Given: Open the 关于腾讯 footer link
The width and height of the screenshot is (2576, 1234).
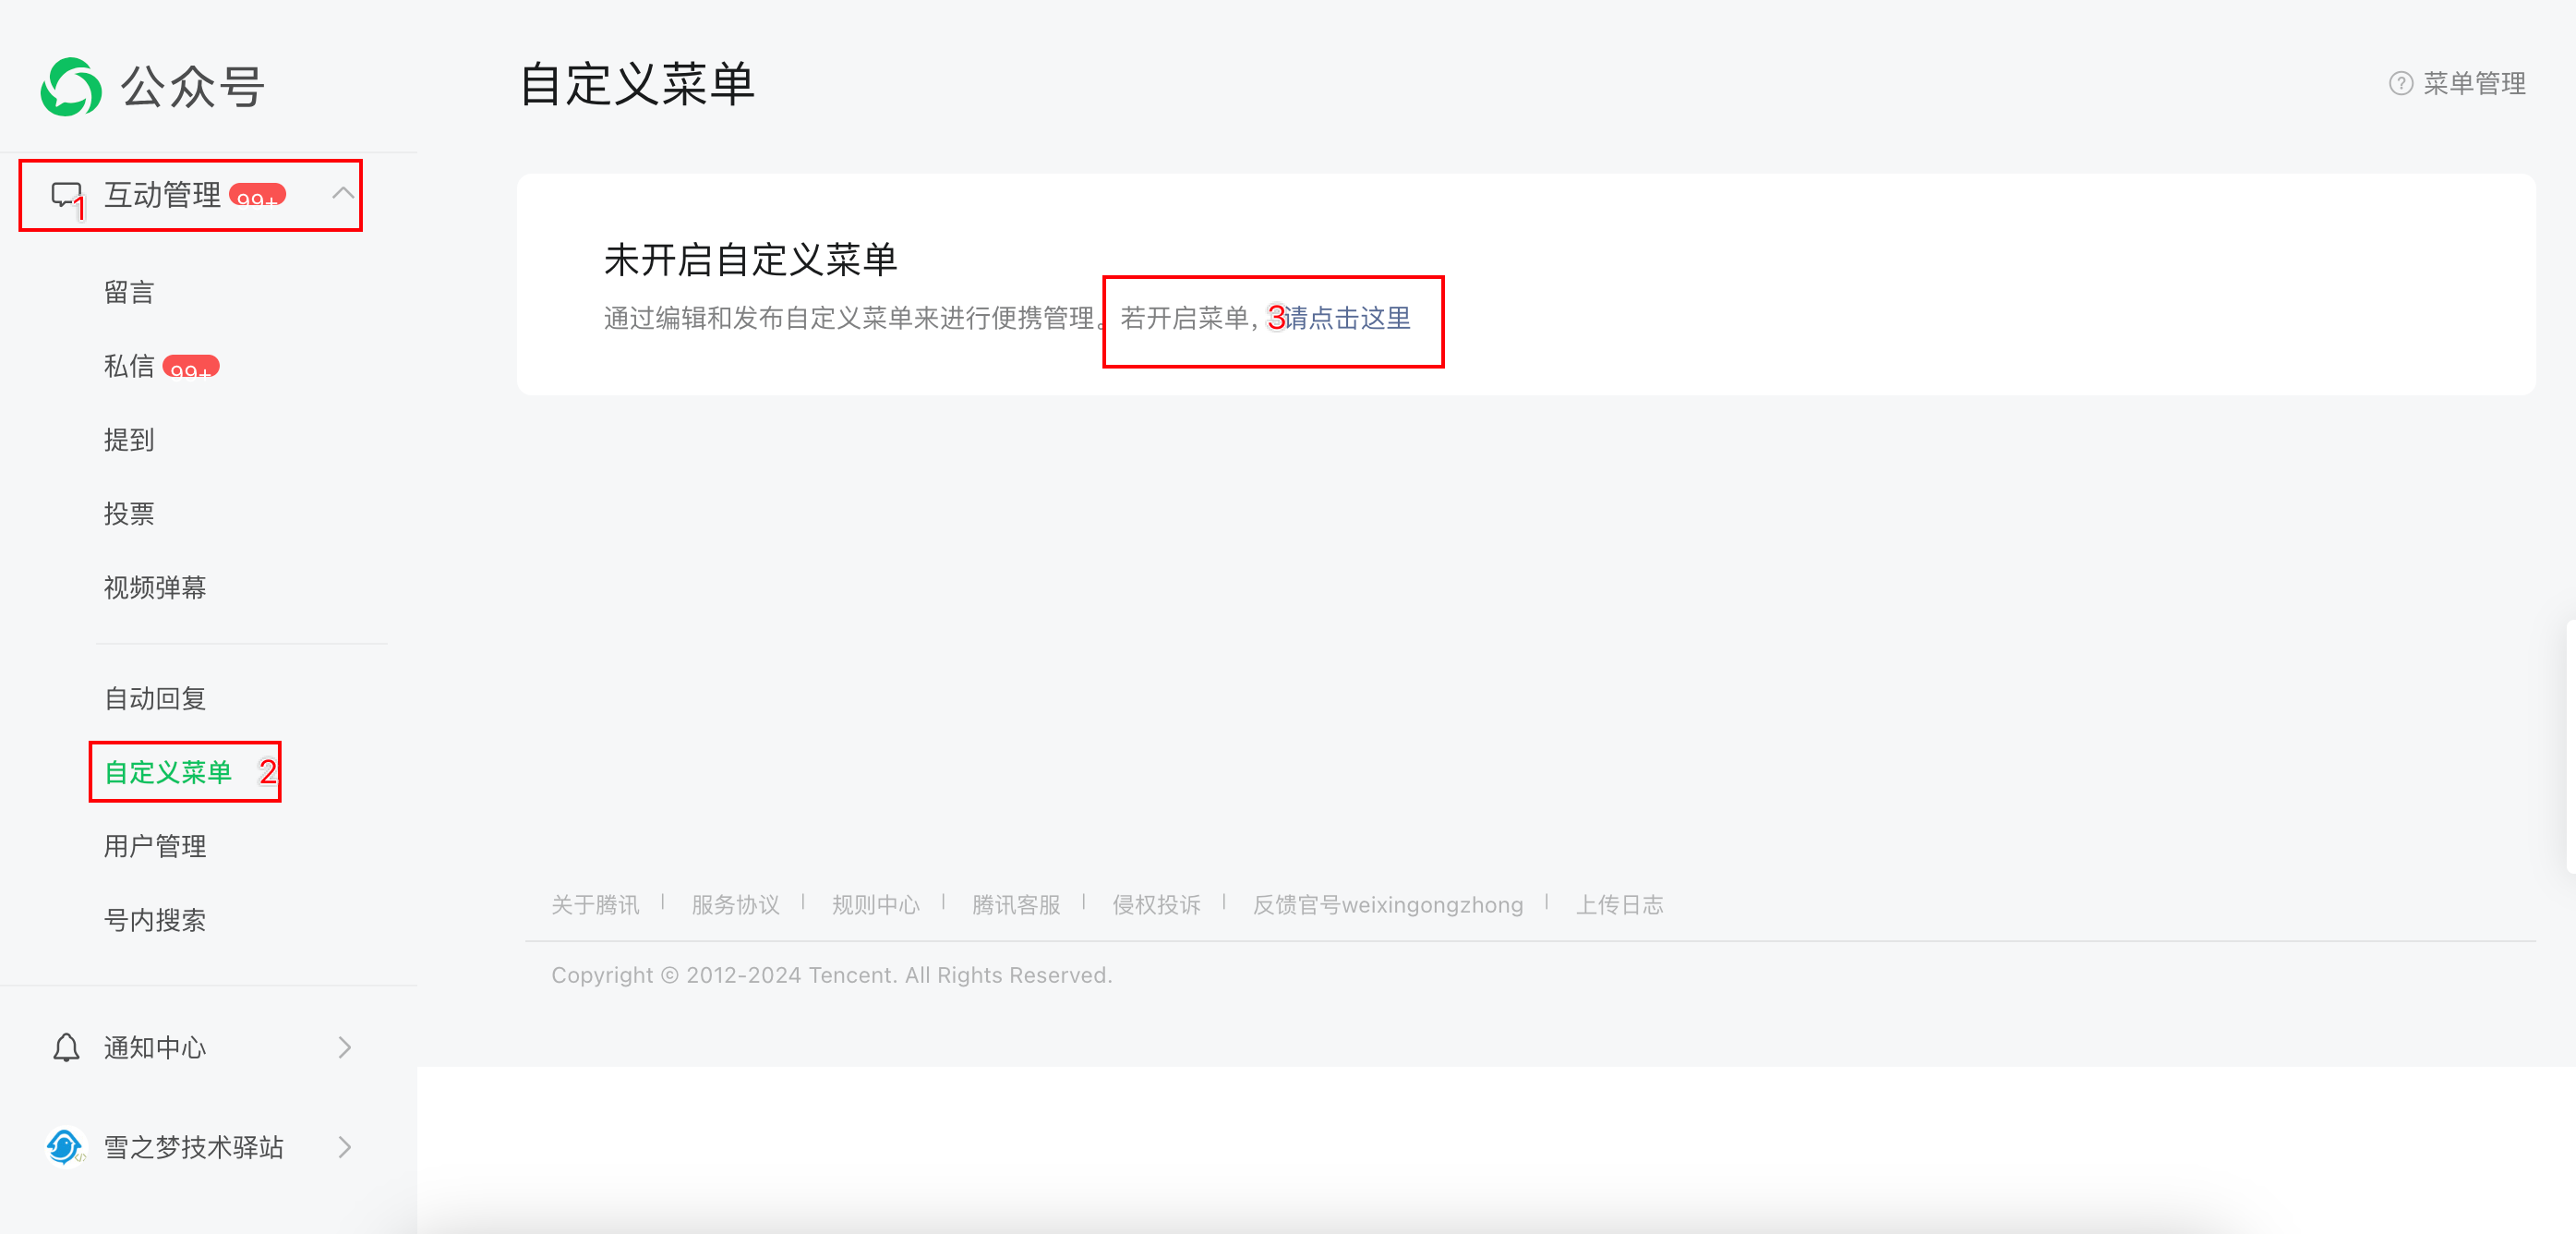Looking at the screenshot, I should [x=595, y=905].
